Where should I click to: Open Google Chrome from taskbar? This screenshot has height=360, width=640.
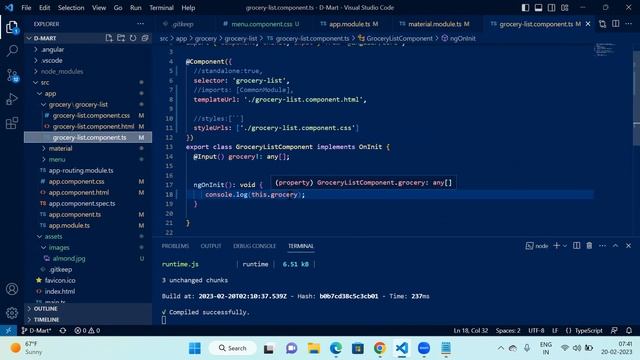(x=380, y=348)
